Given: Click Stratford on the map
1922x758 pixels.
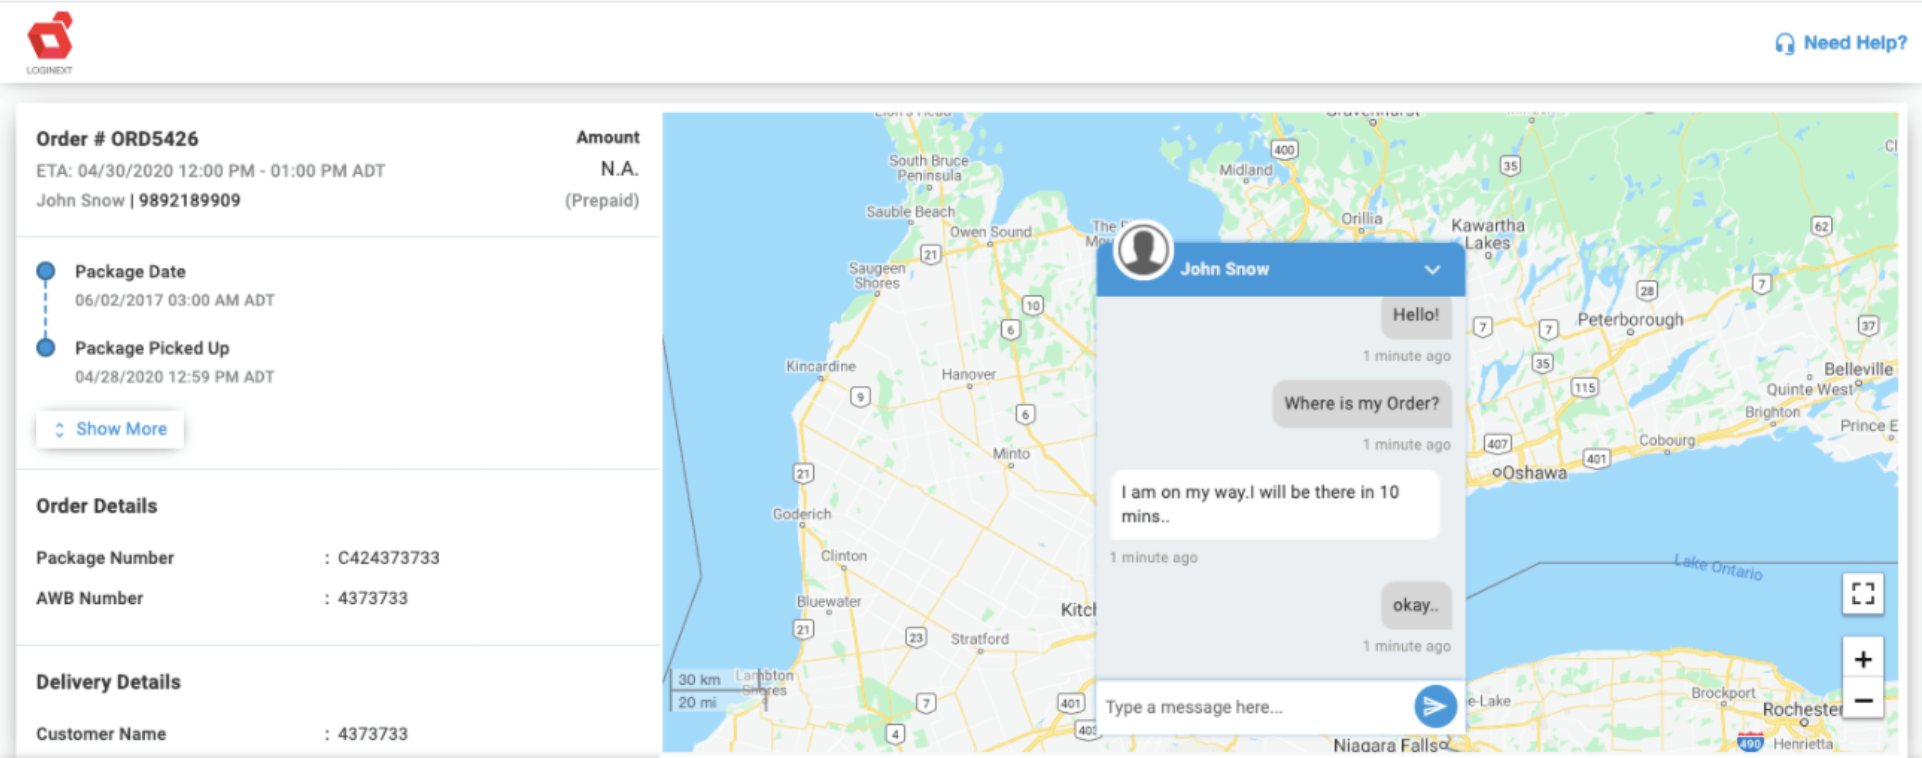Looking at the screenshot, I should (x=979, y=639).
